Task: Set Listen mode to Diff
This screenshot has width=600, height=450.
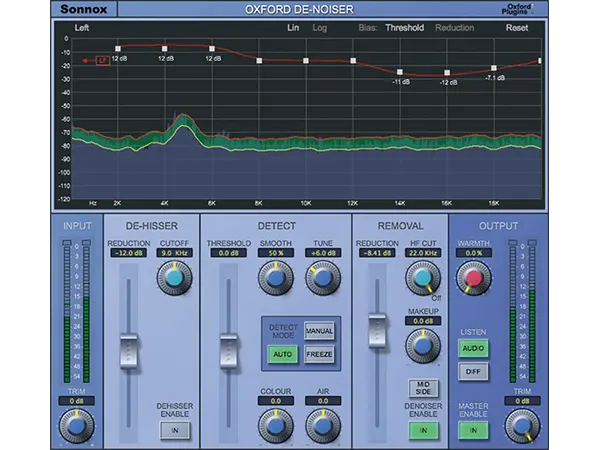Action: pos(473,372)
